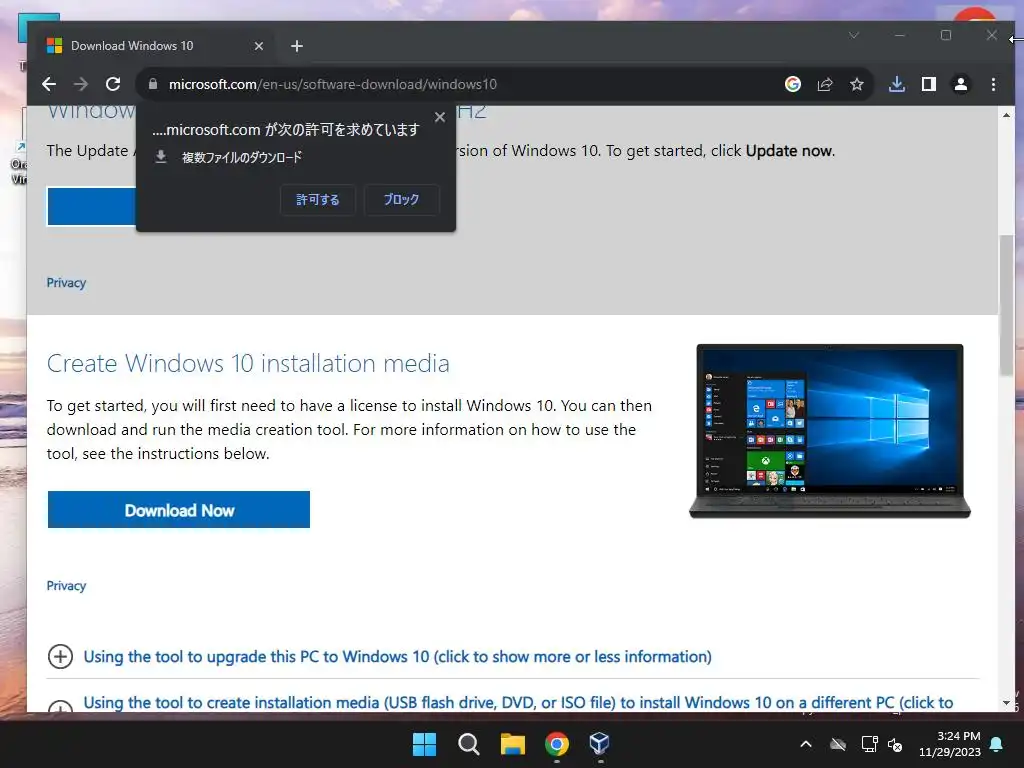The image size is (1024, 768).
Task: Open the Google icon in address bar
Action: (x=793, y=84)
